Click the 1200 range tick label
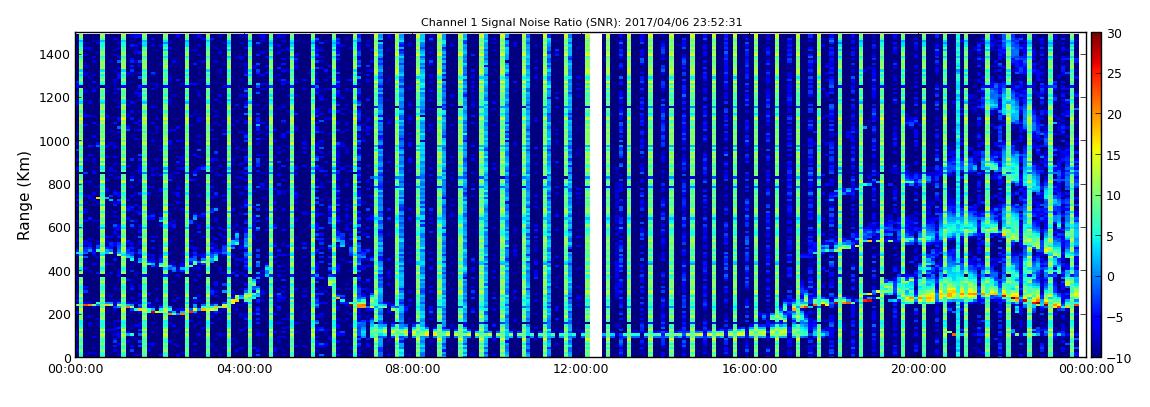This screenshot has width=1150, height=407. [55, 98]
